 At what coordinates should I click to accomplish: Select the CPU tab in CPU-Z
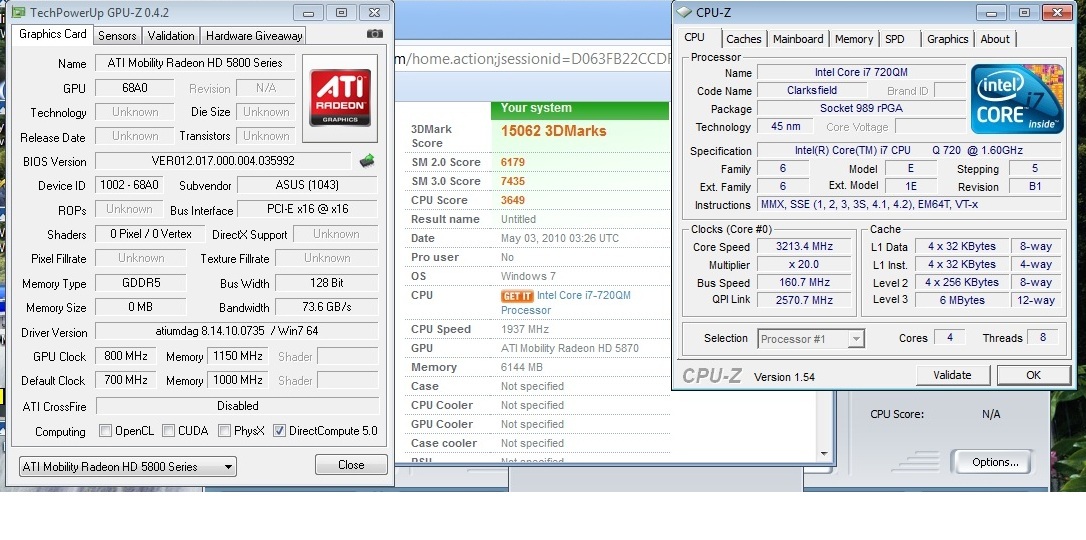[x=695, y=37]
